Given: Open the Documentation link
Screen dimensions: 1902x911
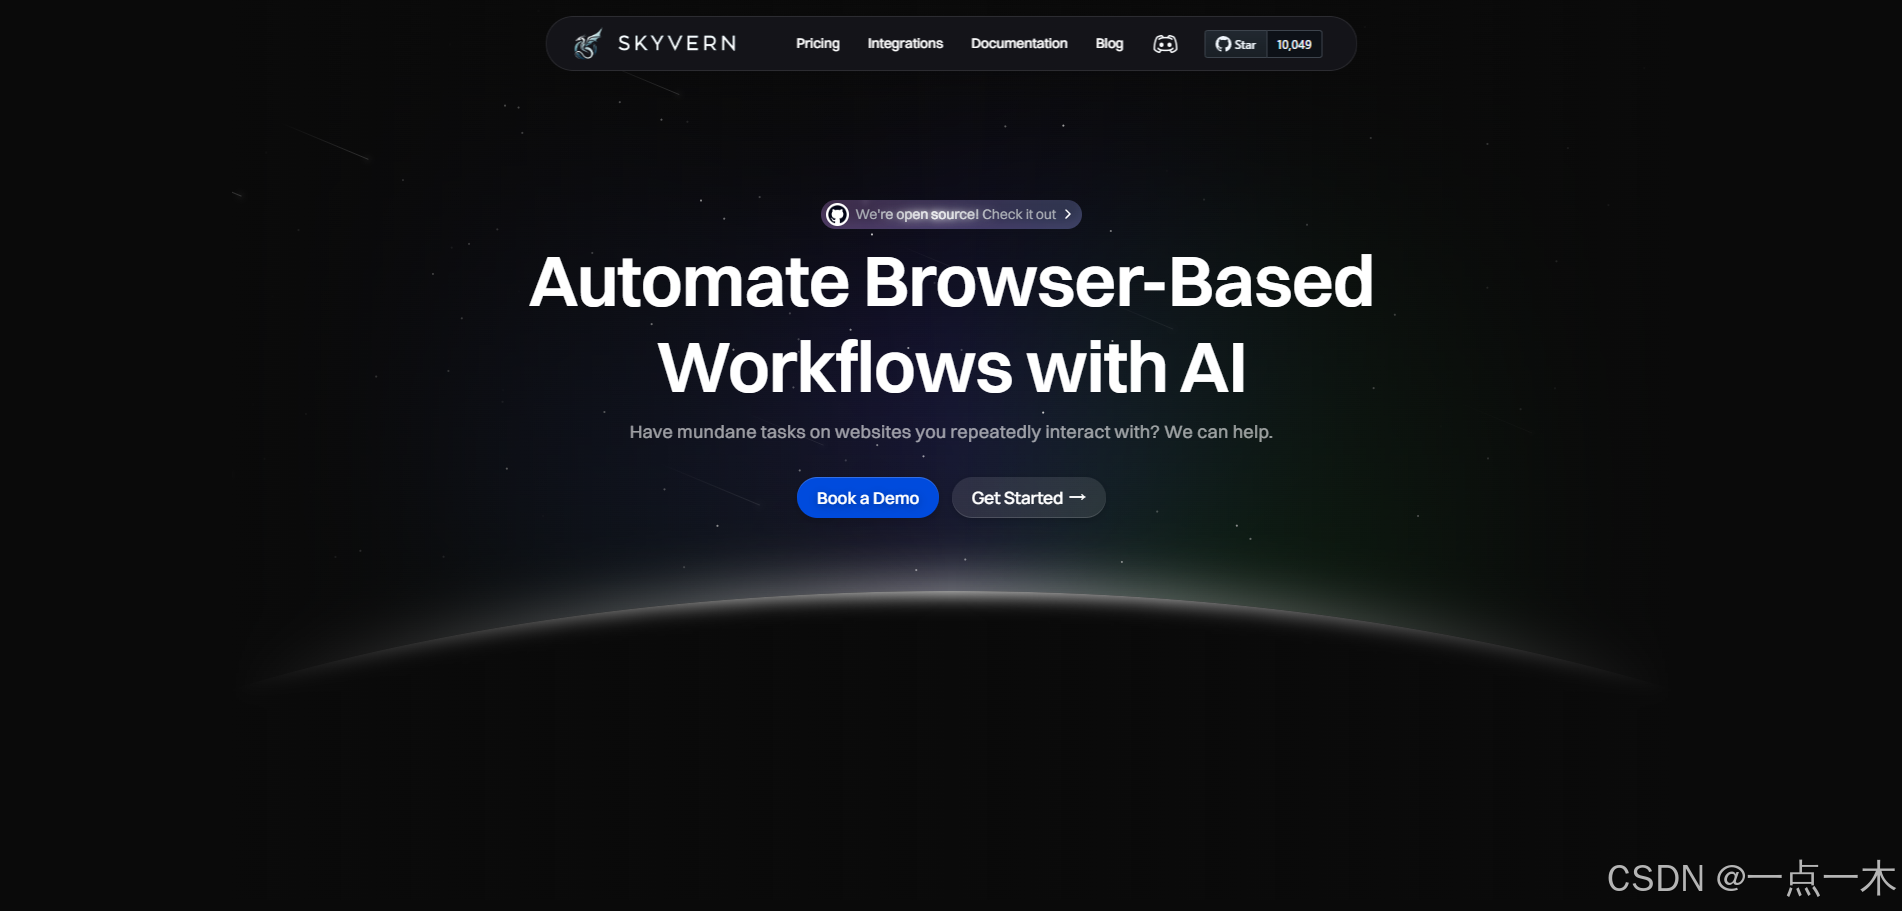Looking at the screenshot, I should 1019,43.
